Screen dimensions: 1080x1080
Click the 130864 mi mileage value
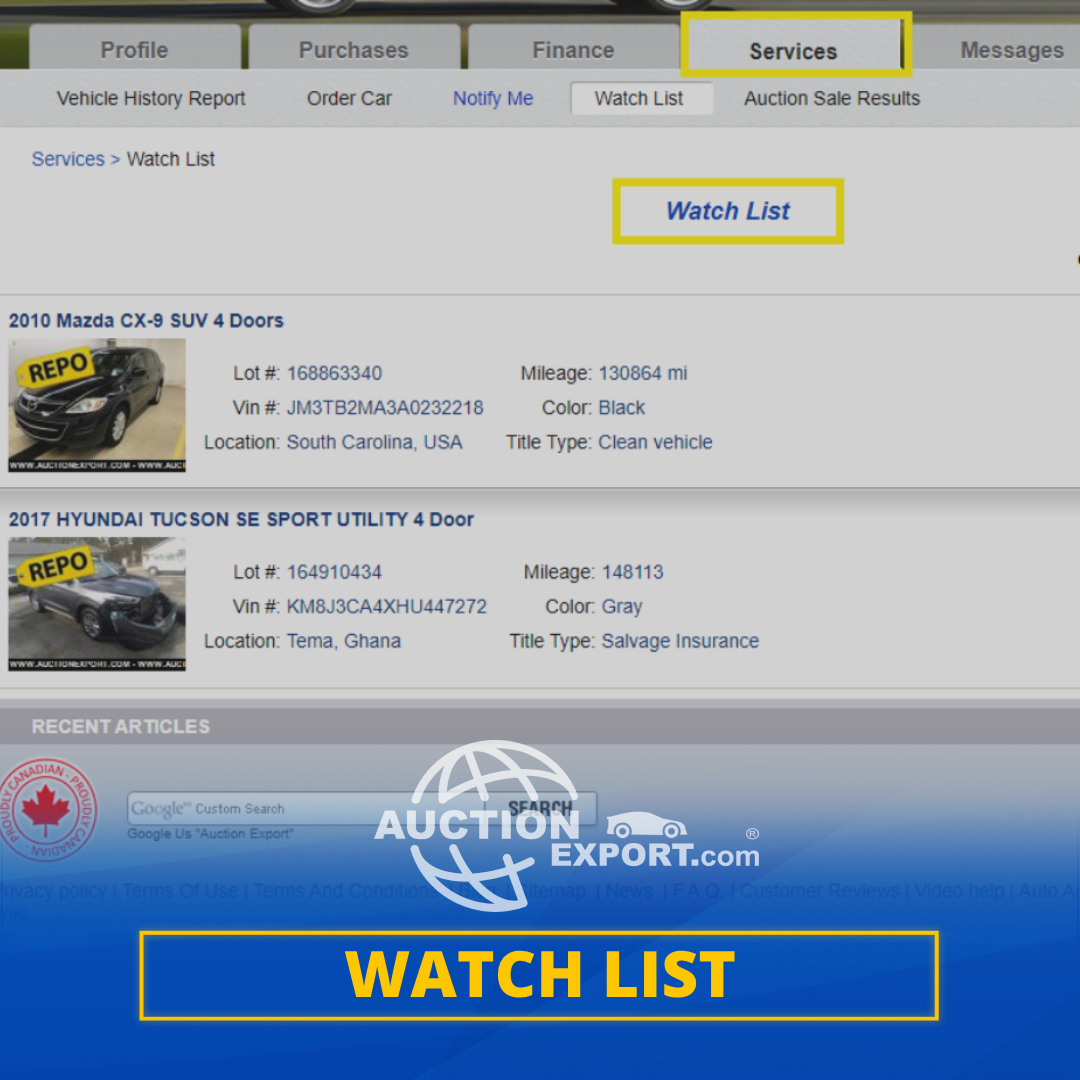[x=643, y=373]
